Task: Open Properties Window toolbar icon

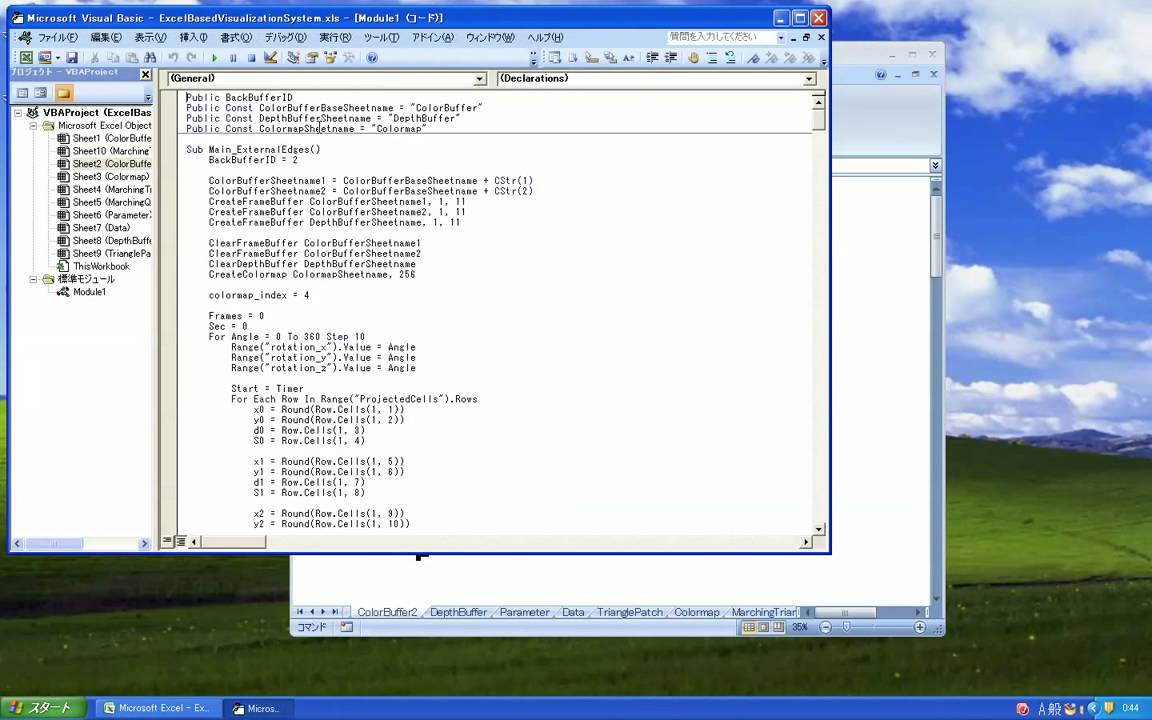Action: coord(312,57)
